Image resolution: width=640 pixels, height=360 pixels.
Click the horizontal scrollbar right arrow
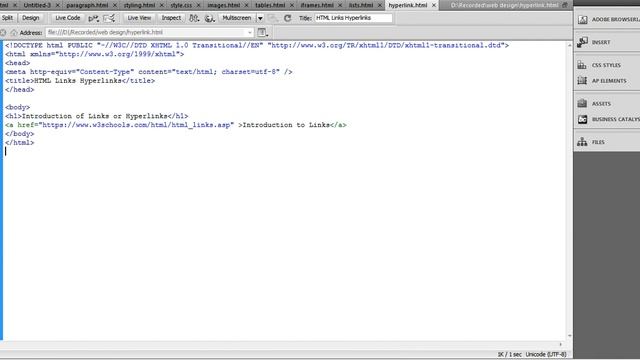[561, 344]
